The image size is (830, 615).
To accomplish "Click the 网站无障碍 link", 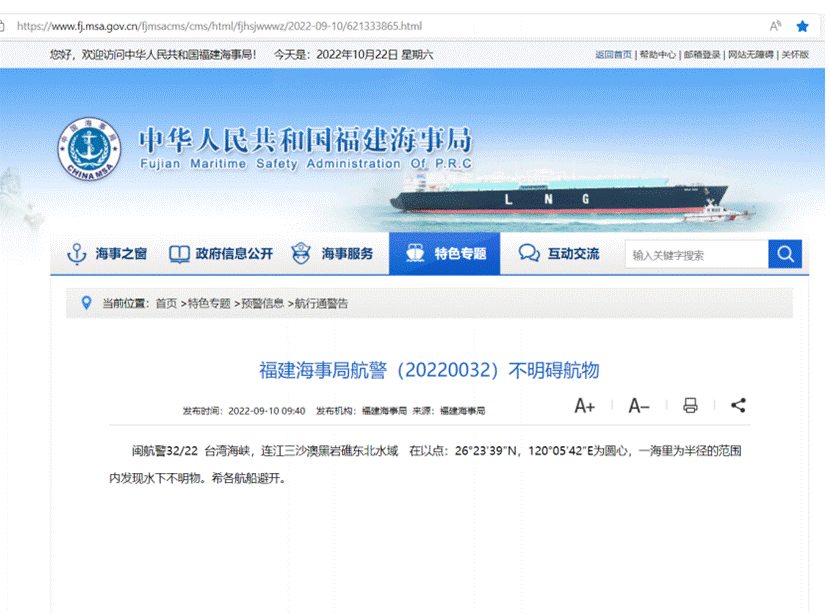I will point(750,55).
